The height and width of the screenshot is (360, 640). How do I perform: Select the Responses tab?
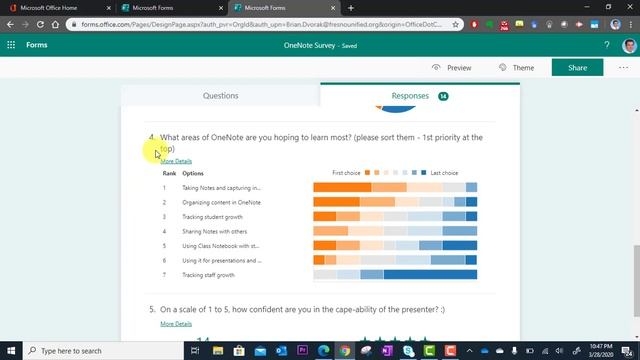click(420, 96)
